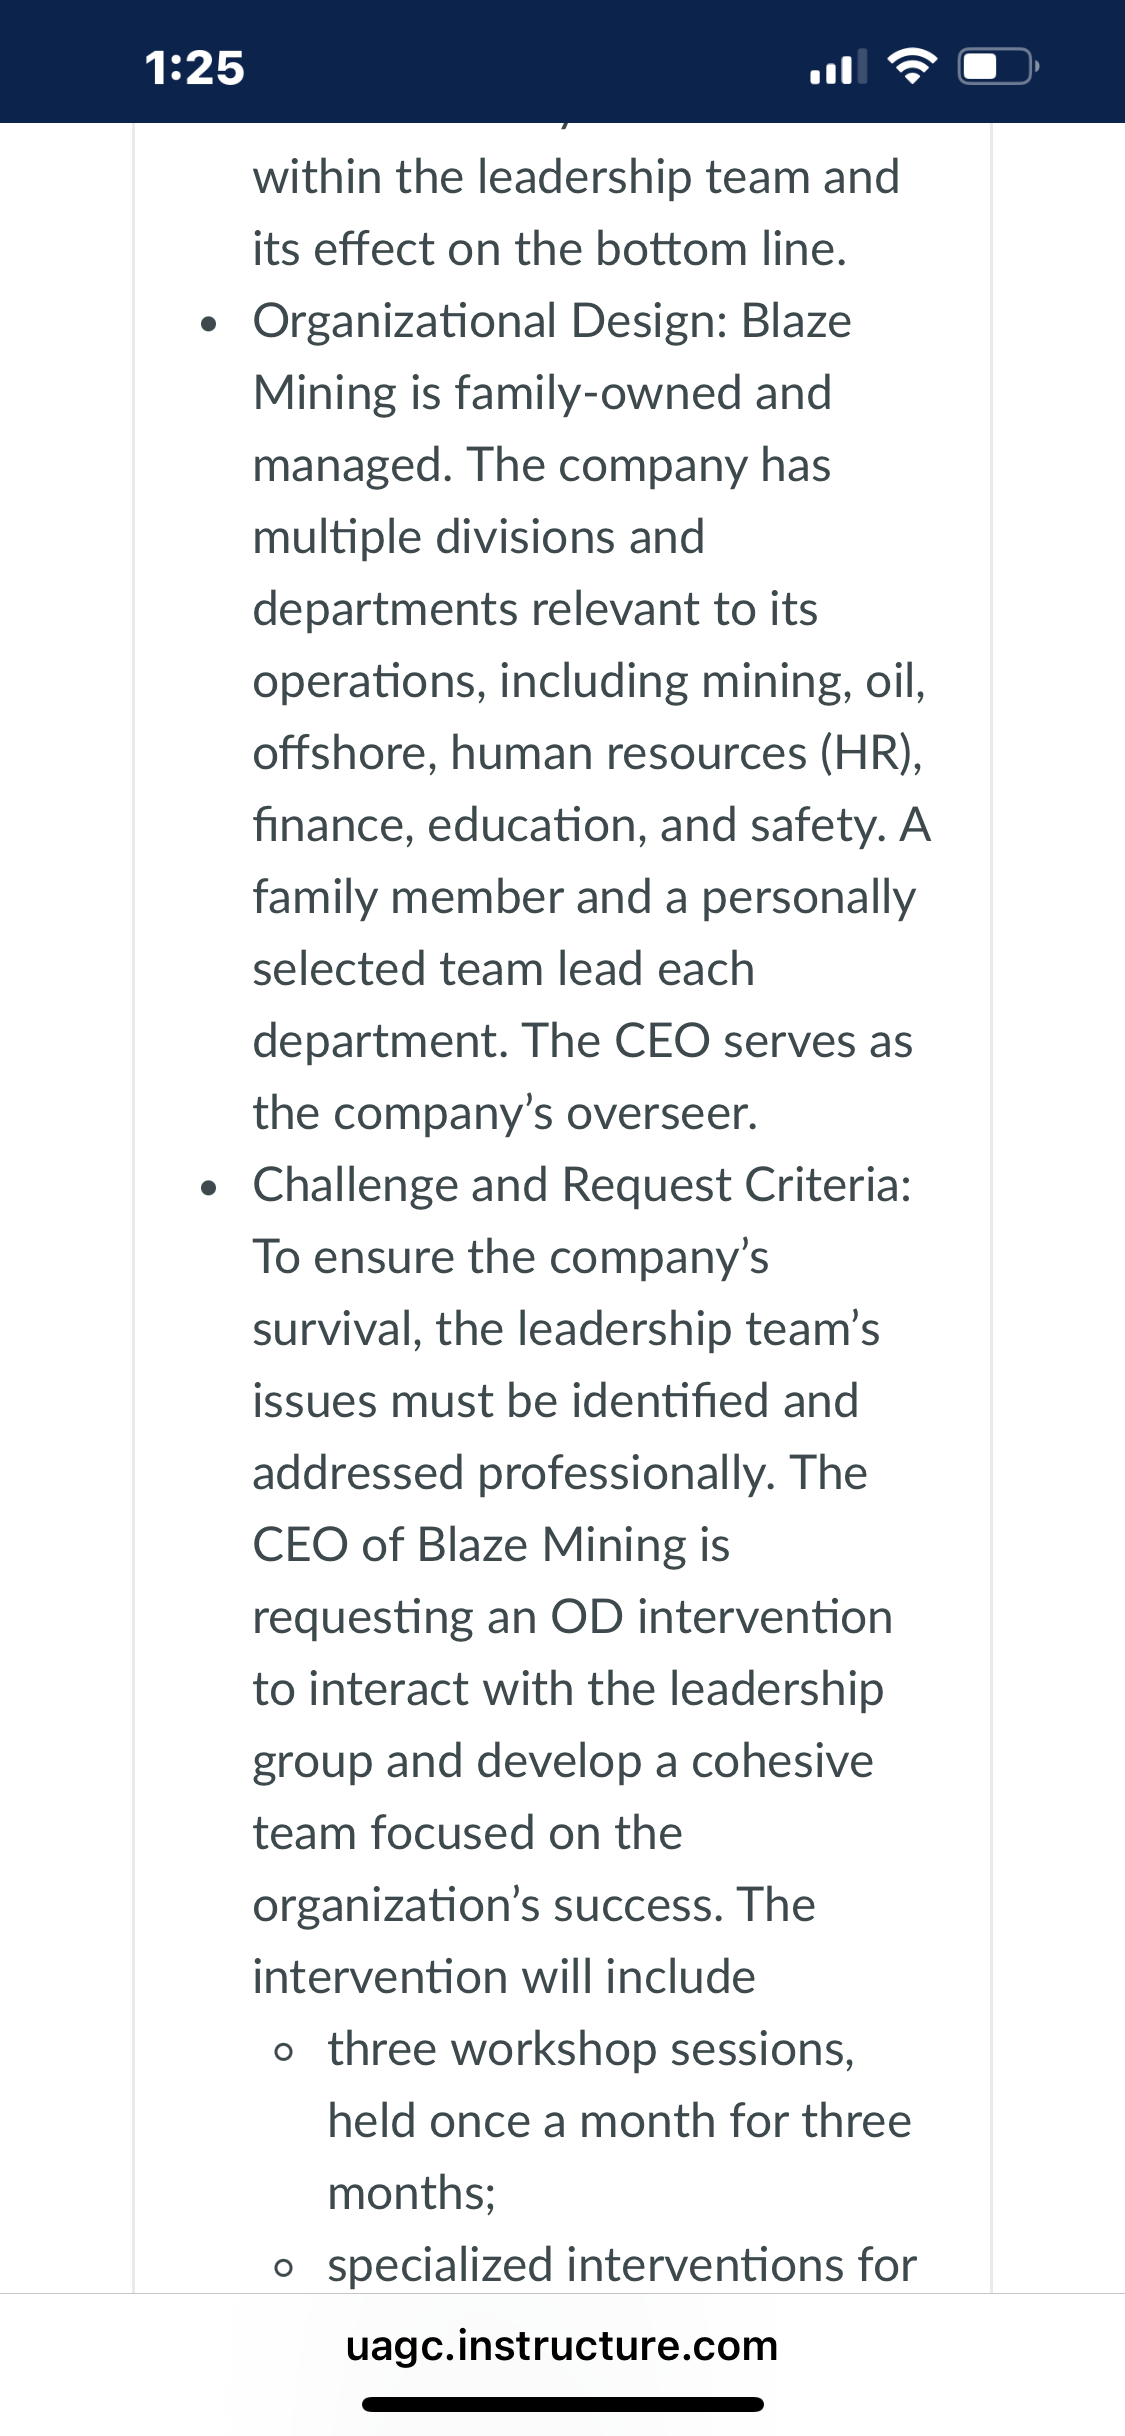Click the bullet before Organizational Design
This screenshot has height=2436, width=1125.
click(208, 324)
